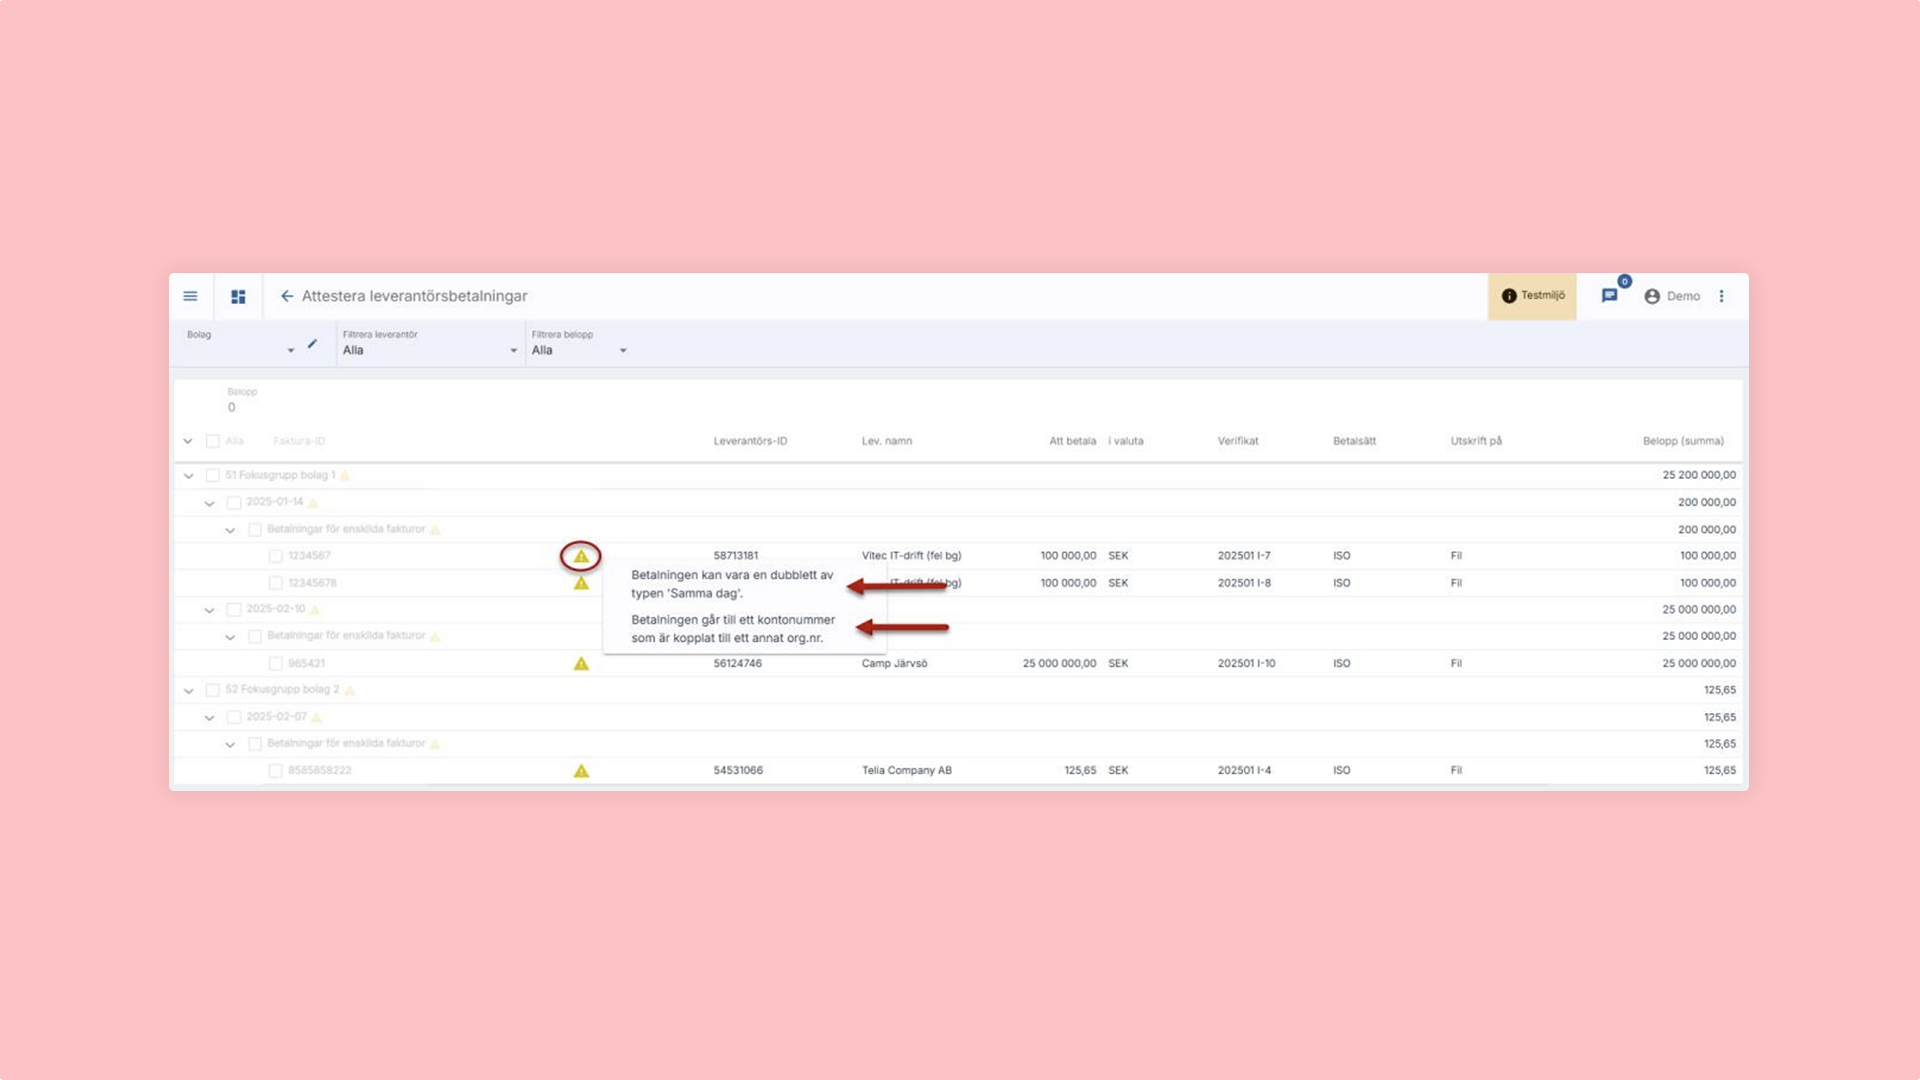Toggle the Alla select-all checkbox
This screenshot has width=1920, height=1080.
(x=212, y=441)
